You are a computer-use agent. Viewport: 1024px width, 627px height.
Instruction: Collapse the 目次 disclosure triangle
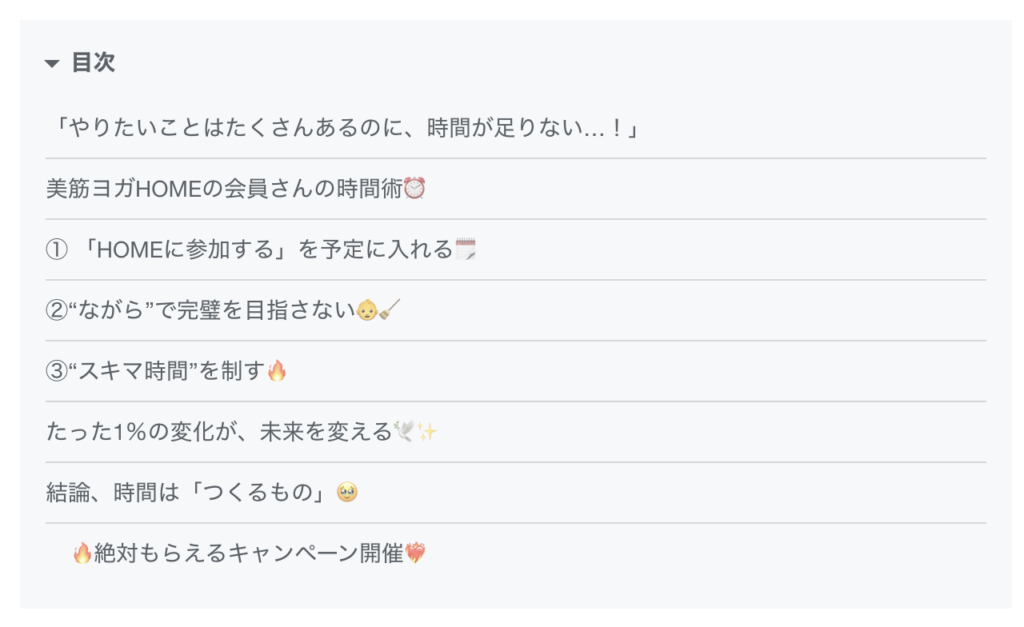(x=53, y=64)
